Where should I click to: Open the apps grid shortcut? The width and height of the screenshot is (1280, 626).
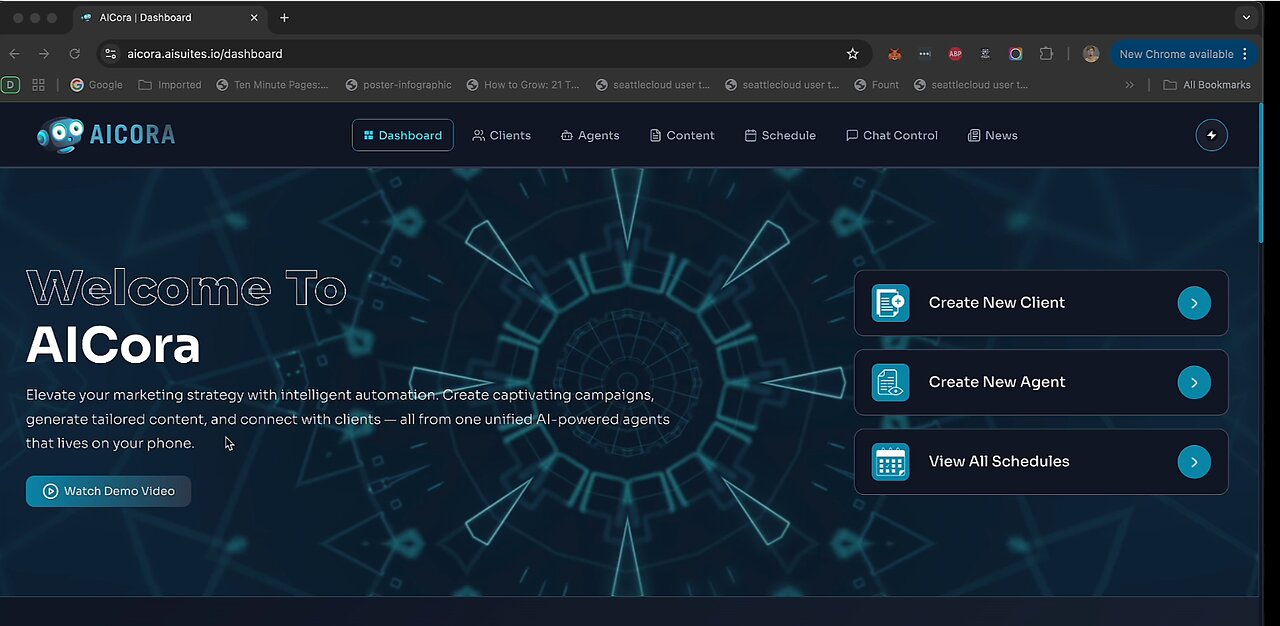tap(38, 85)
